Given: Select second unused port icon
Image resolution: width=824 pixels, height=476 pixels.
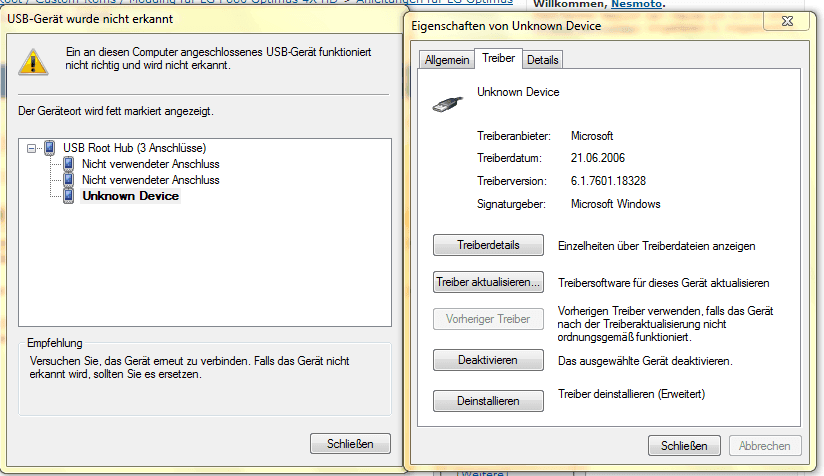Looking at the screenshot, I should 68,180.
